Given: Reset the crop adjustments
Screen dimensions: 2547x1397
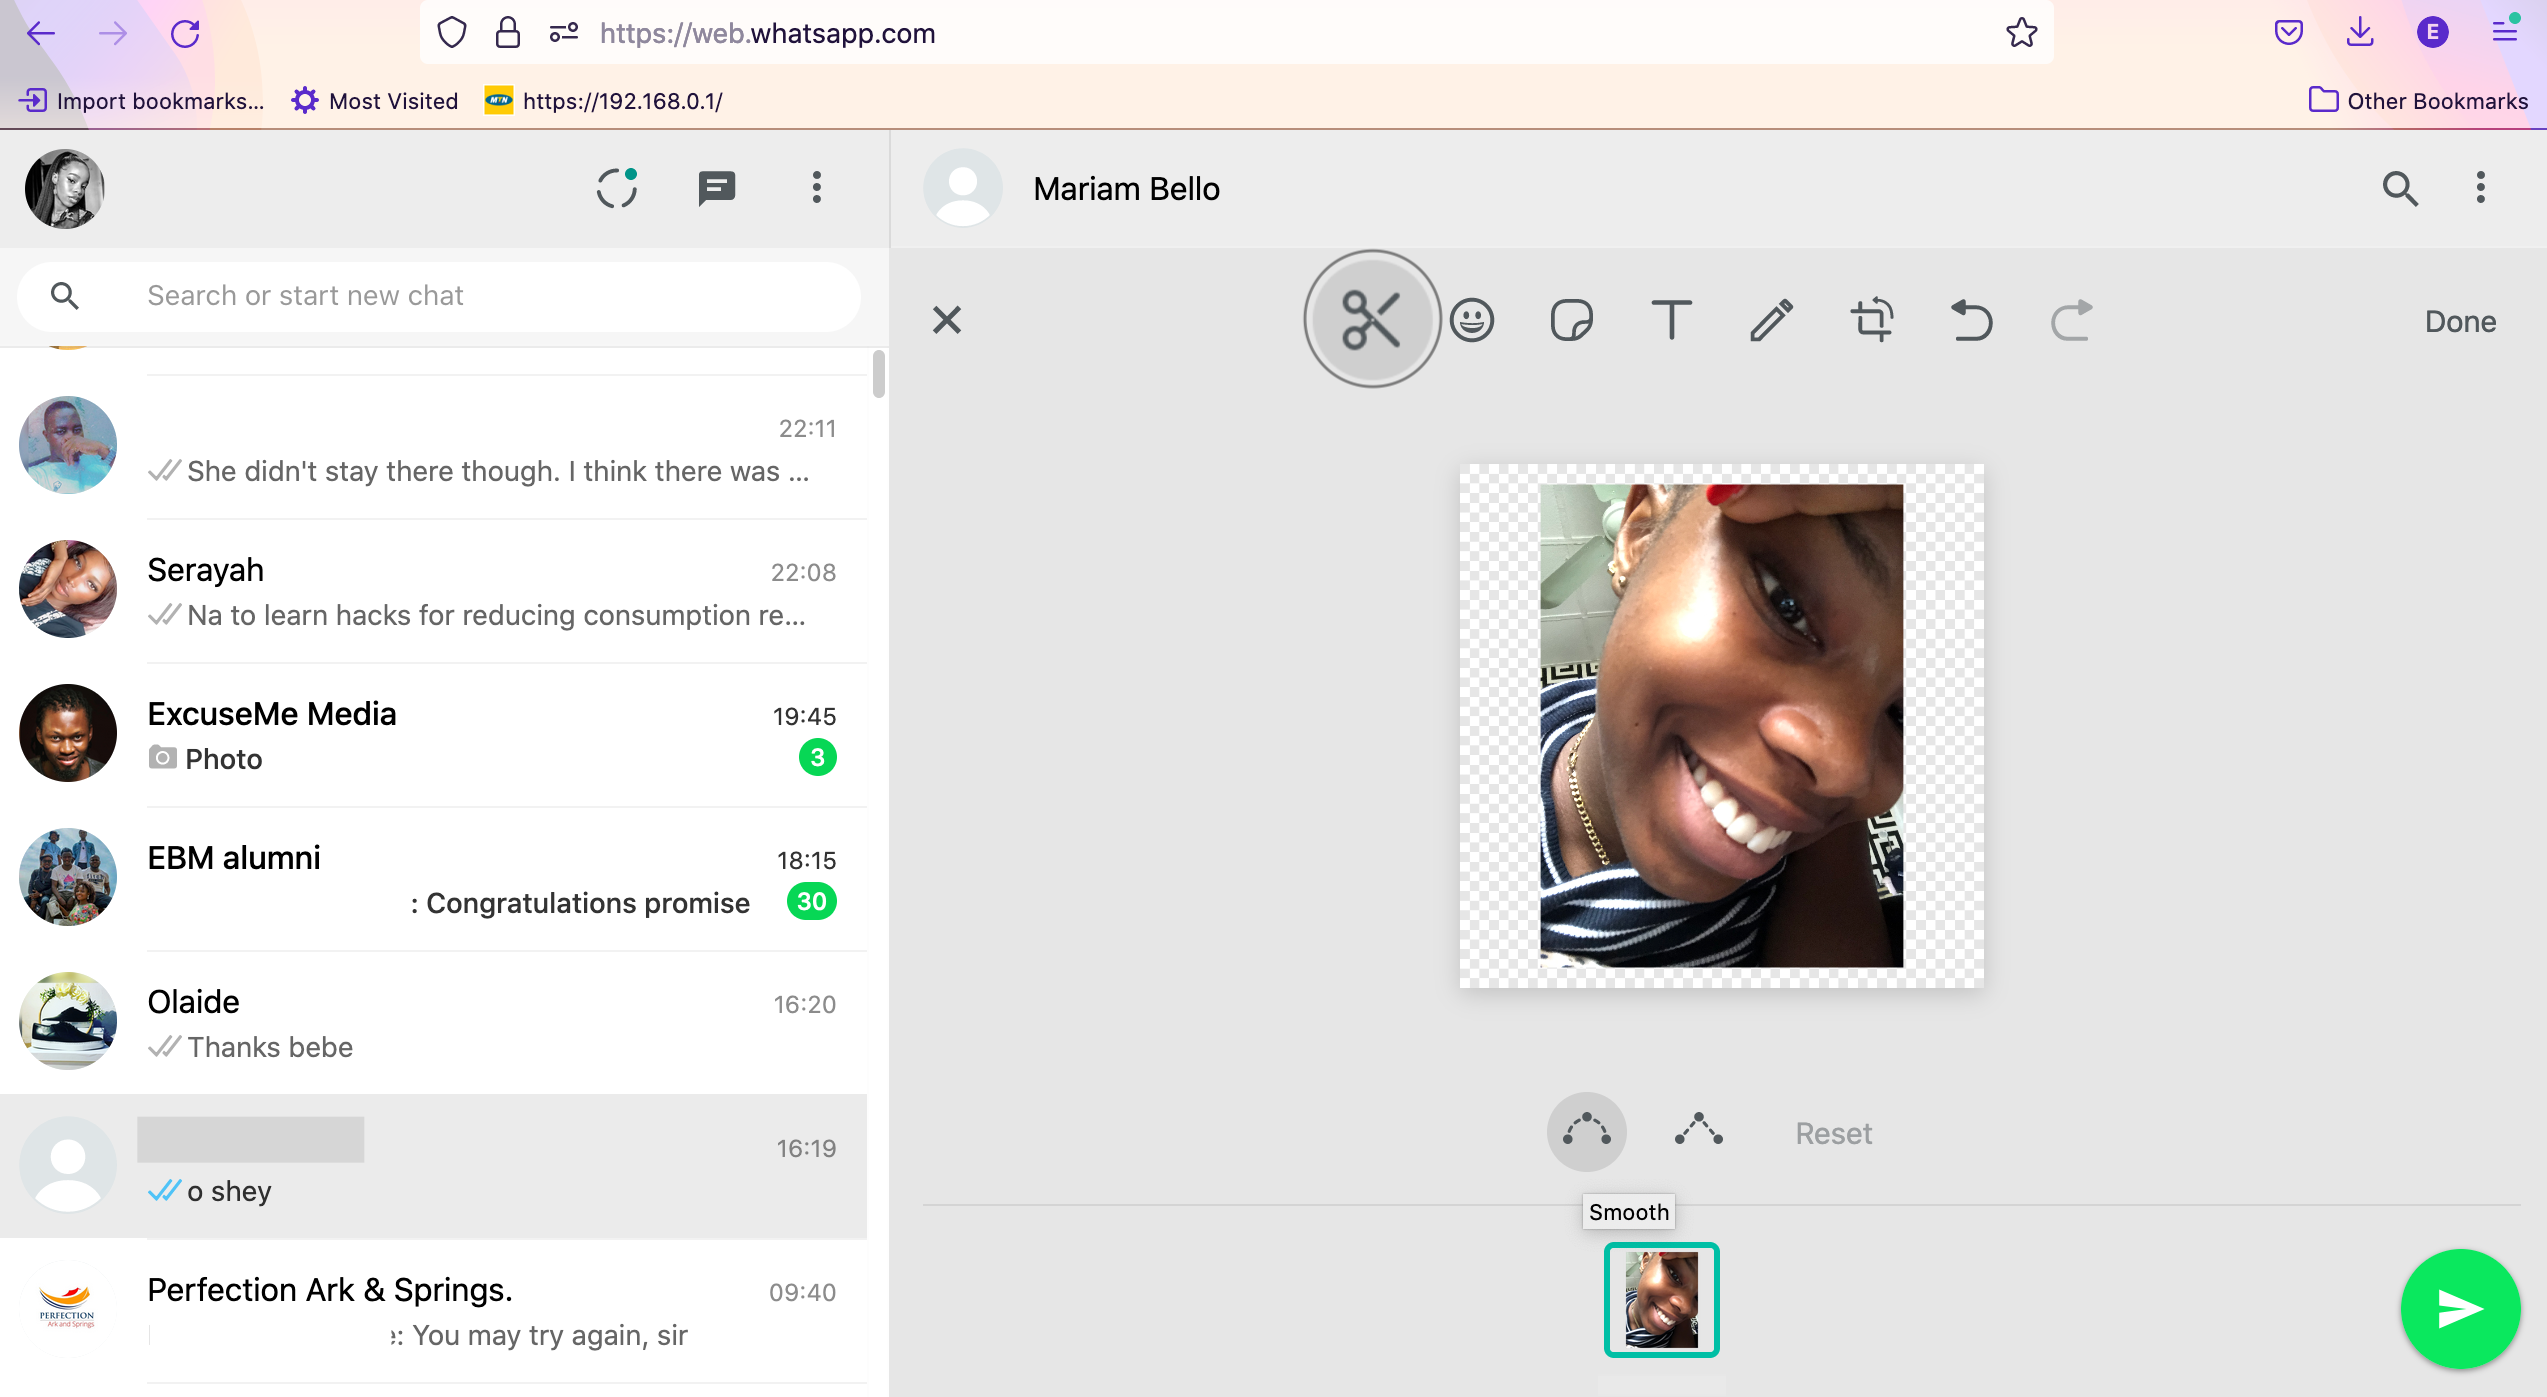Looking at the screenshot, I should (x=1833, y=1132).
